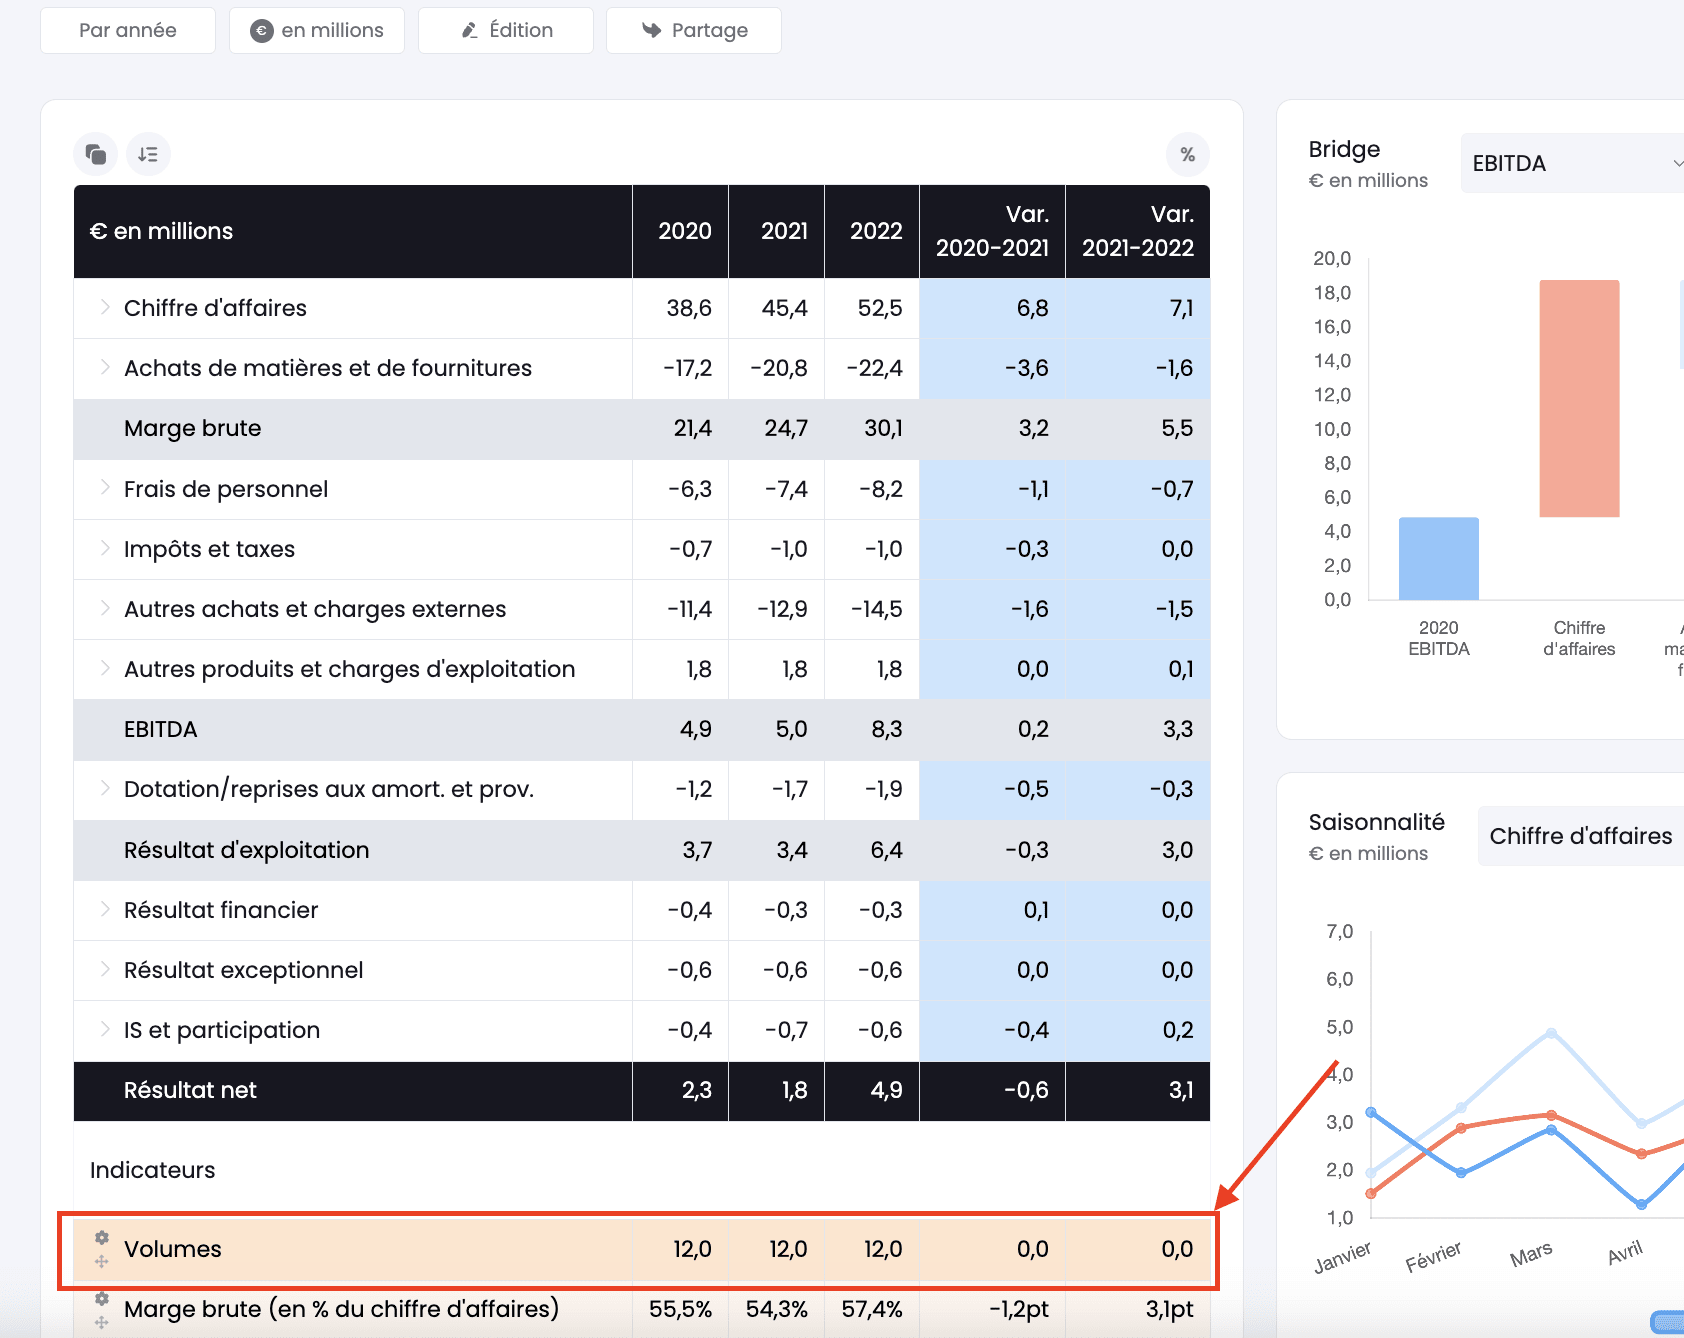The width and height of the screenshot is (1684, 1338).
Task: Click the EBITDA 2022 value 8,3
Action: [x=886, y=729]
